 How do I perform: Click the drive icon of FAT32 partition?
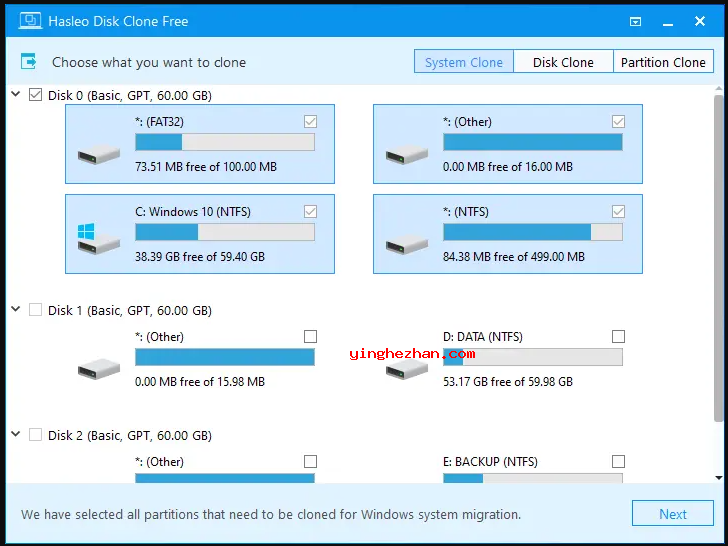98,155
